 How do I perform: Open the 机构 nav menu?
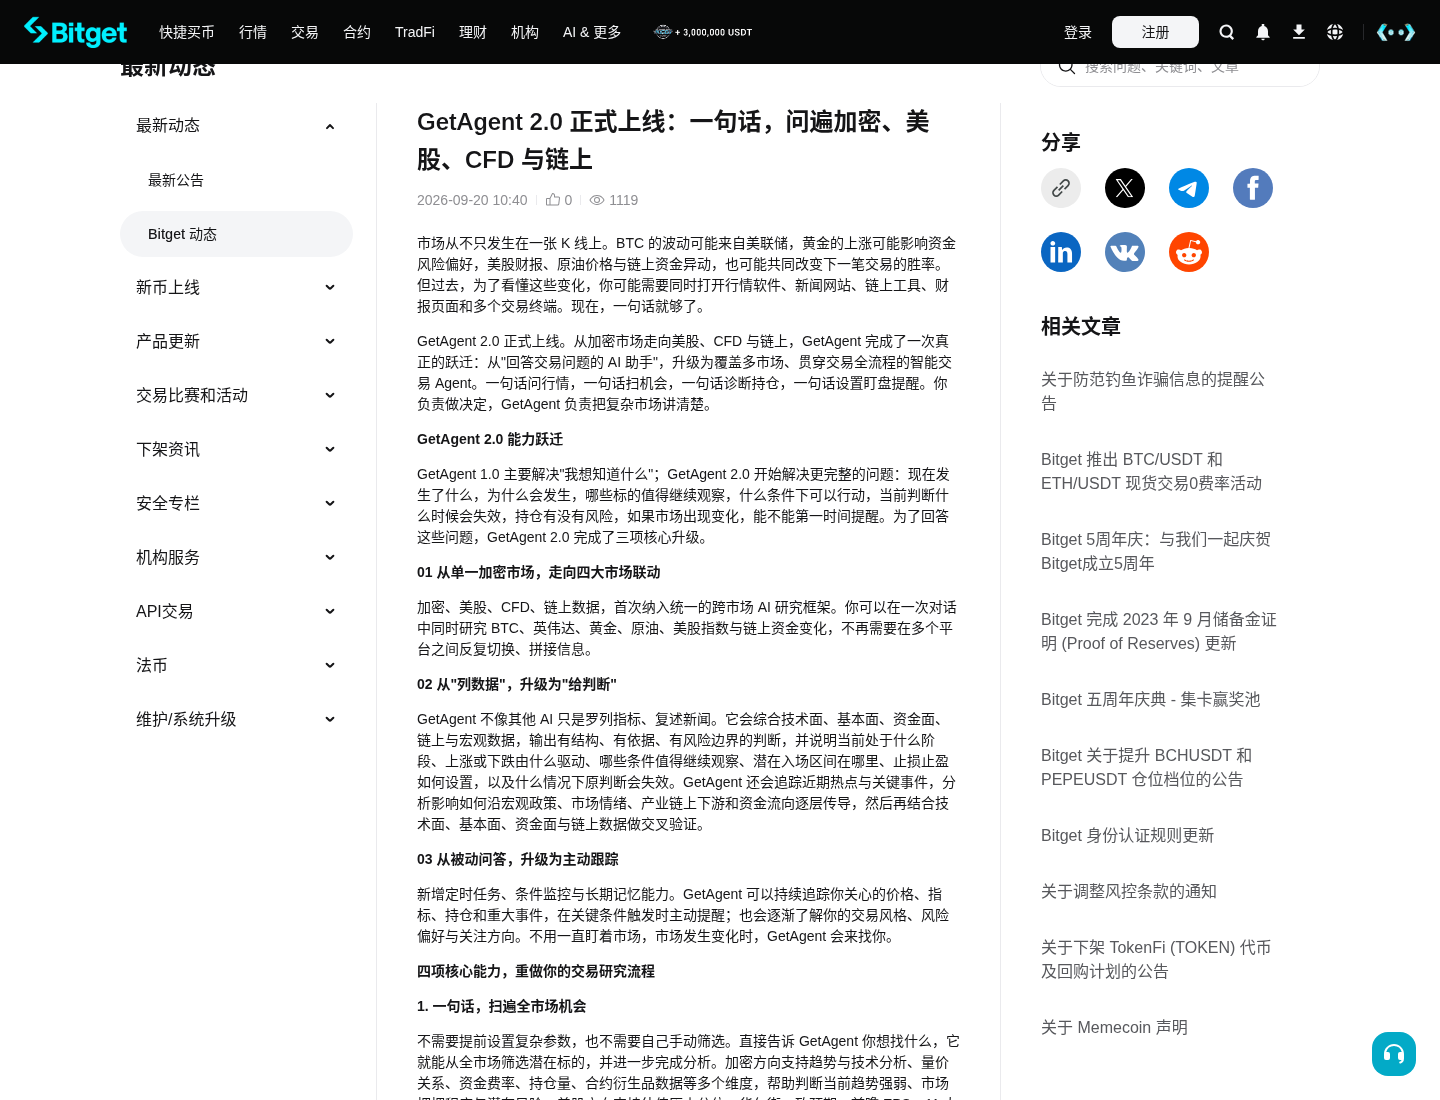click(x=525, y=32)
